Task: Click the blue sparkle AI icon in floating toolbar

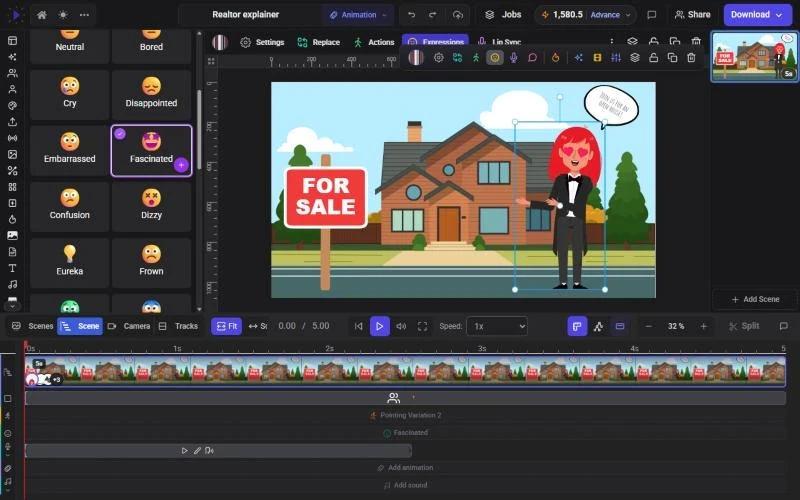Action: point(578,58)
